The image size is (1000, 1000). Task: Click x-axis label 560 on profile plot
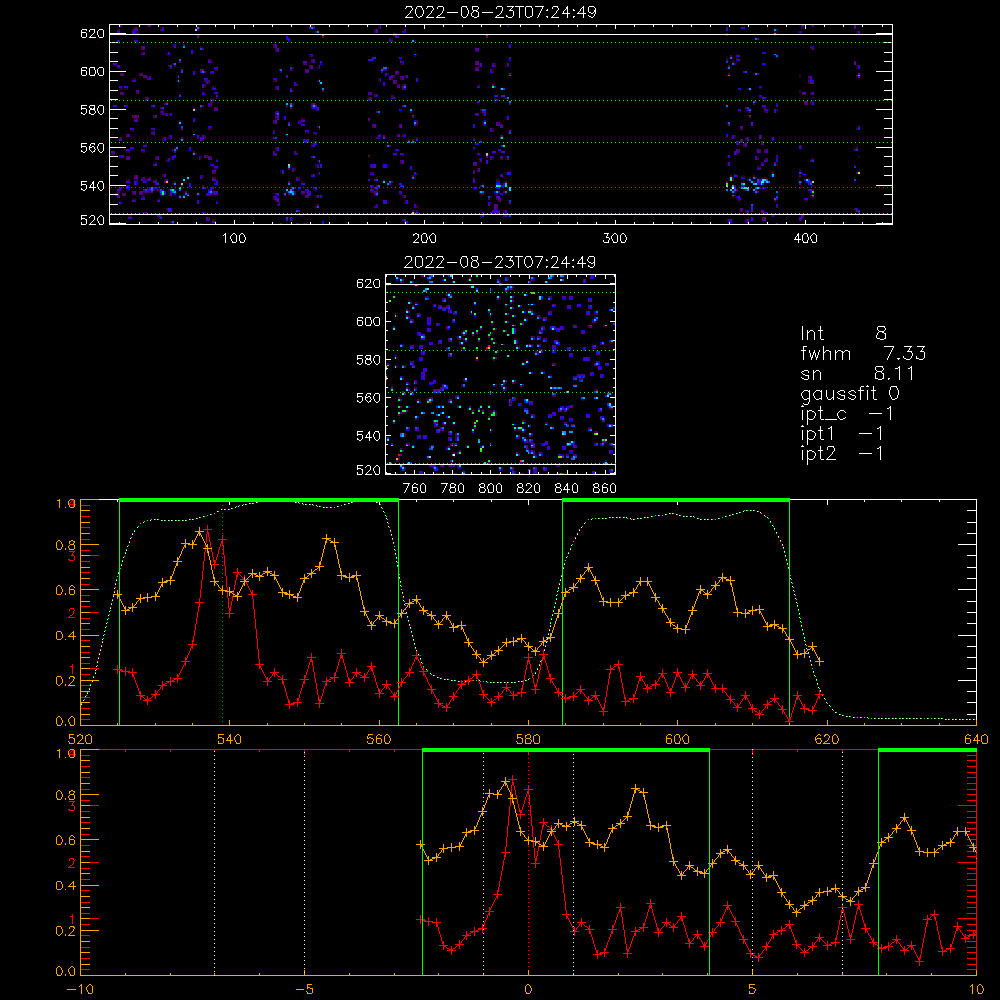[x=379, y=739]
